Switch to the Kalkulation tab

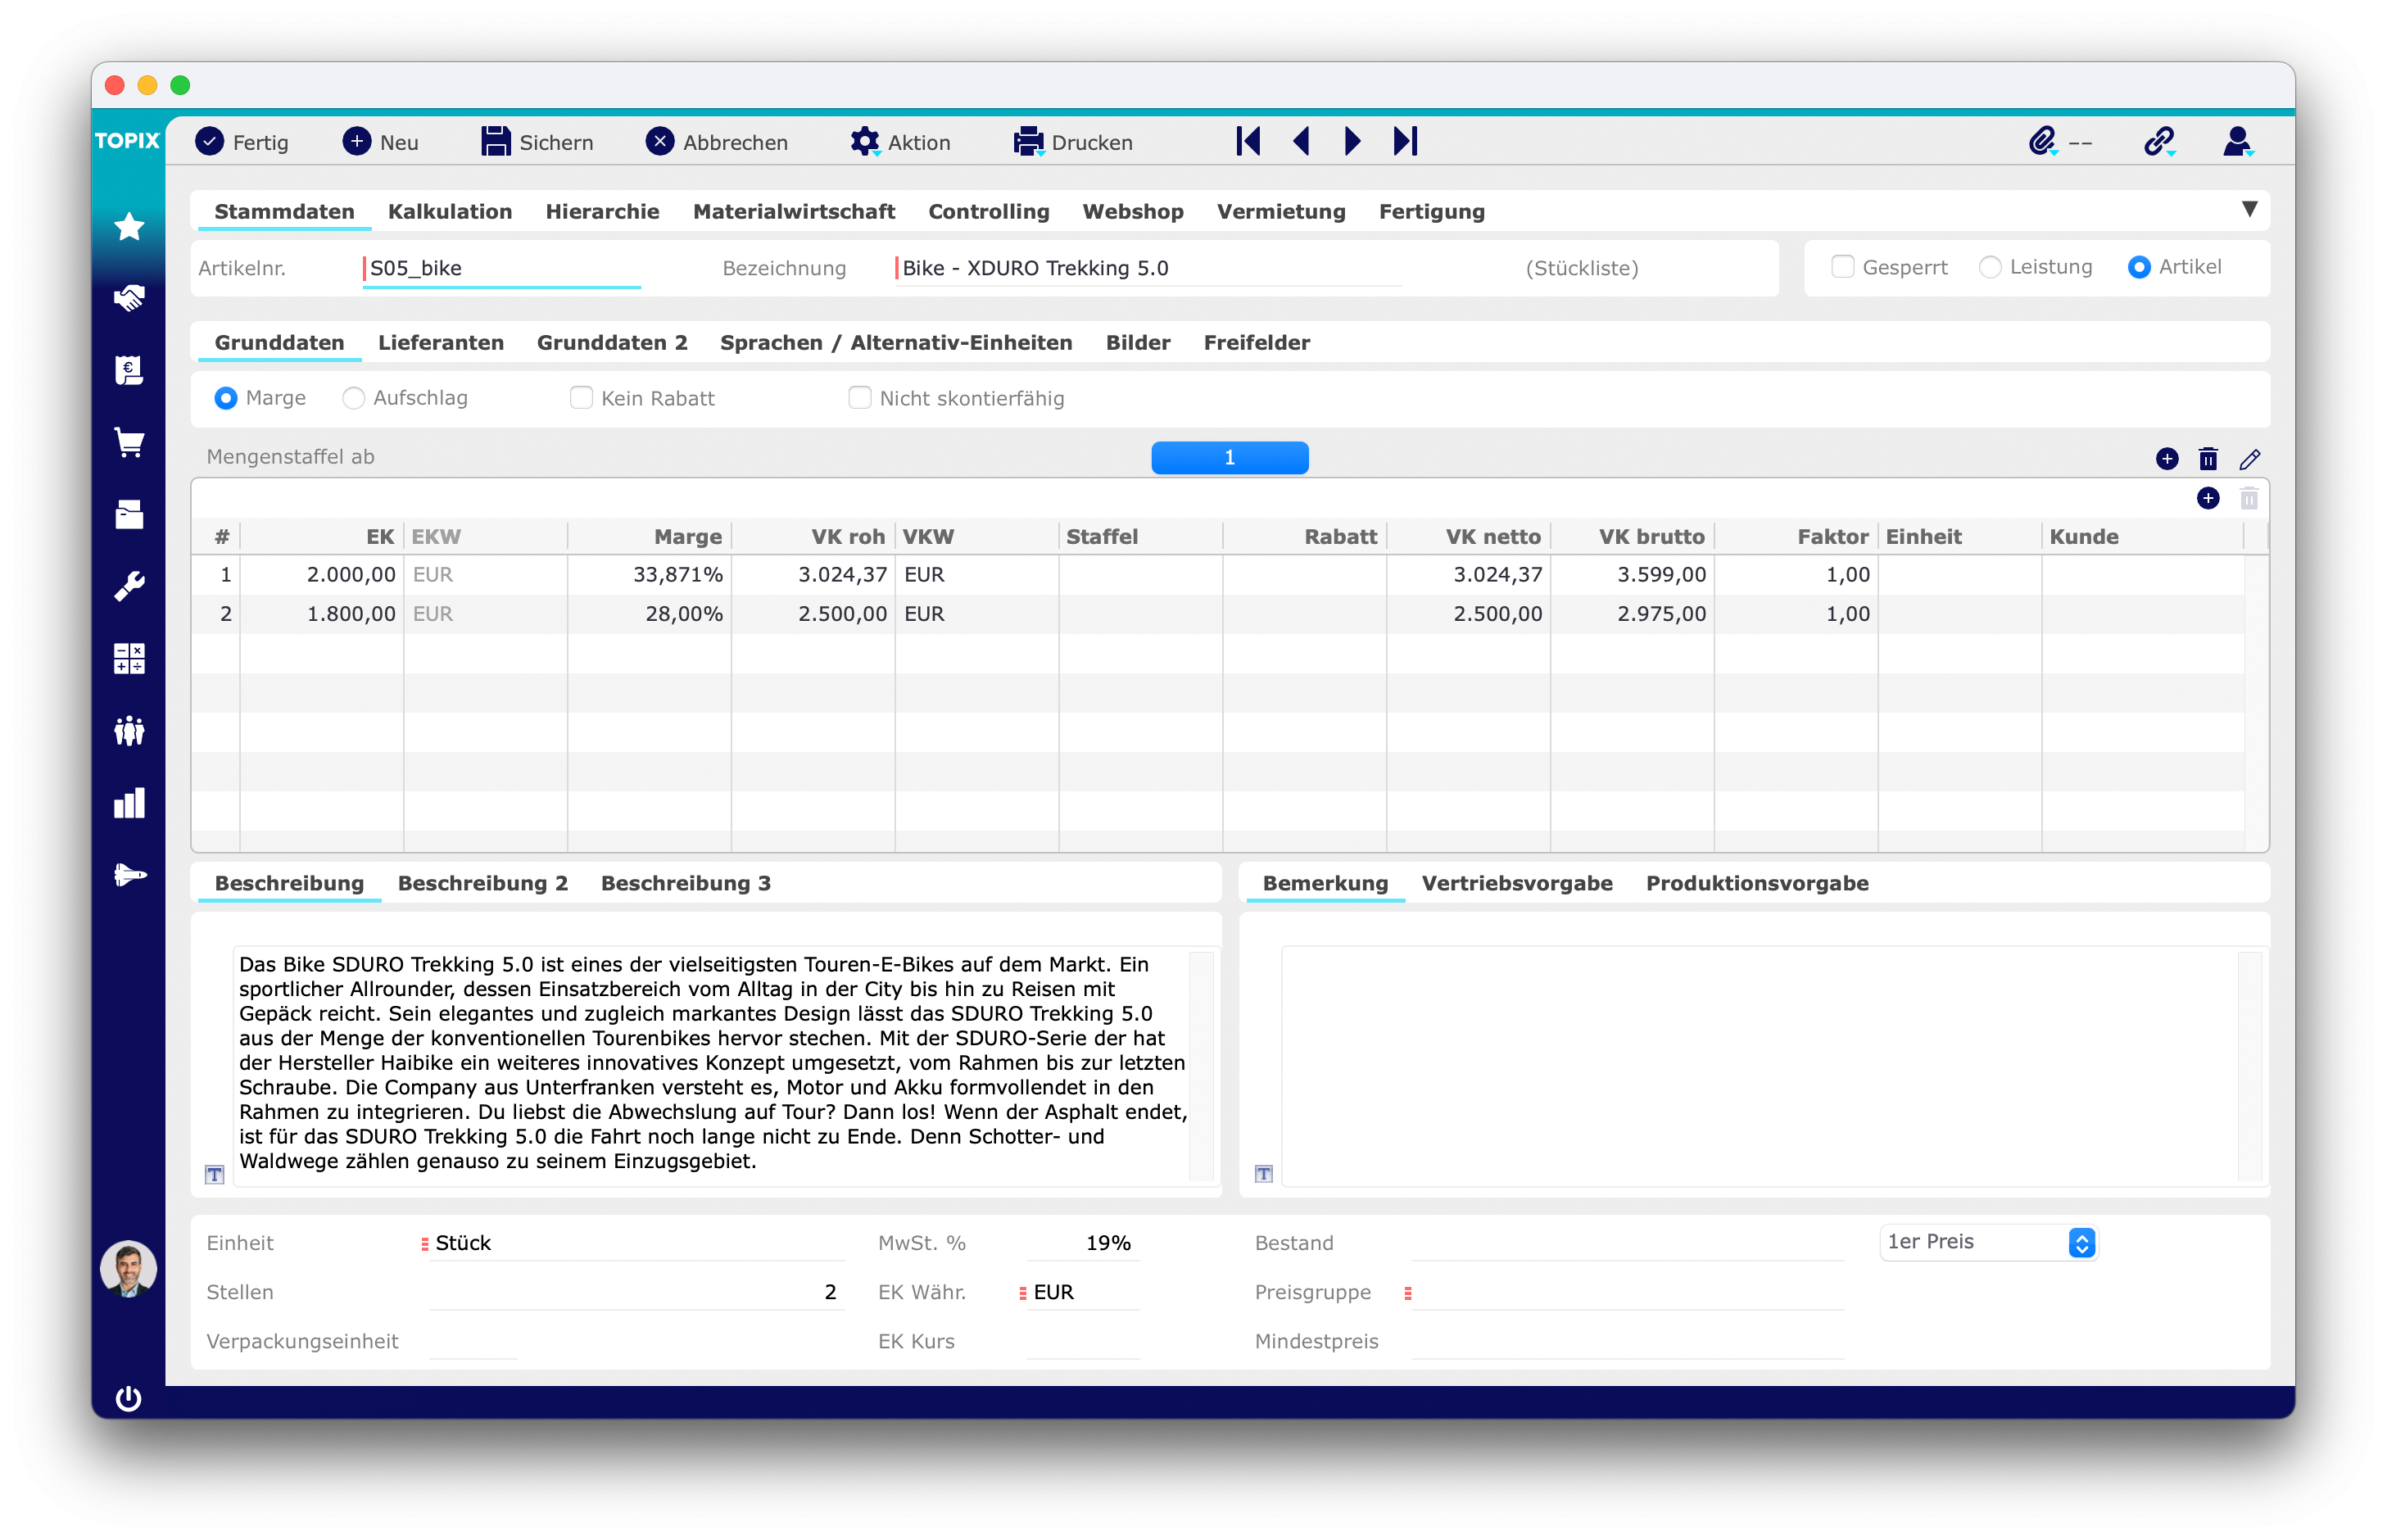click(450, 211)
